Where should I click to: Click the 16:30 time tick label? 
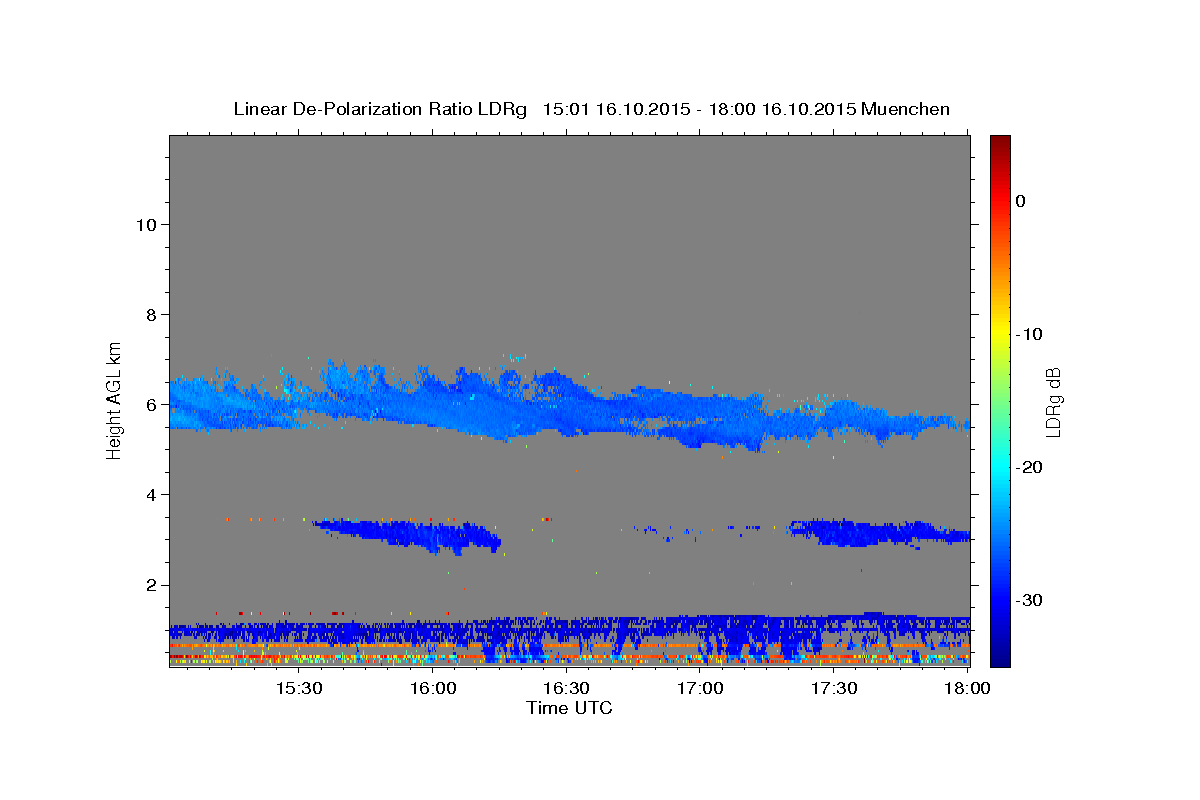point(566,689)
